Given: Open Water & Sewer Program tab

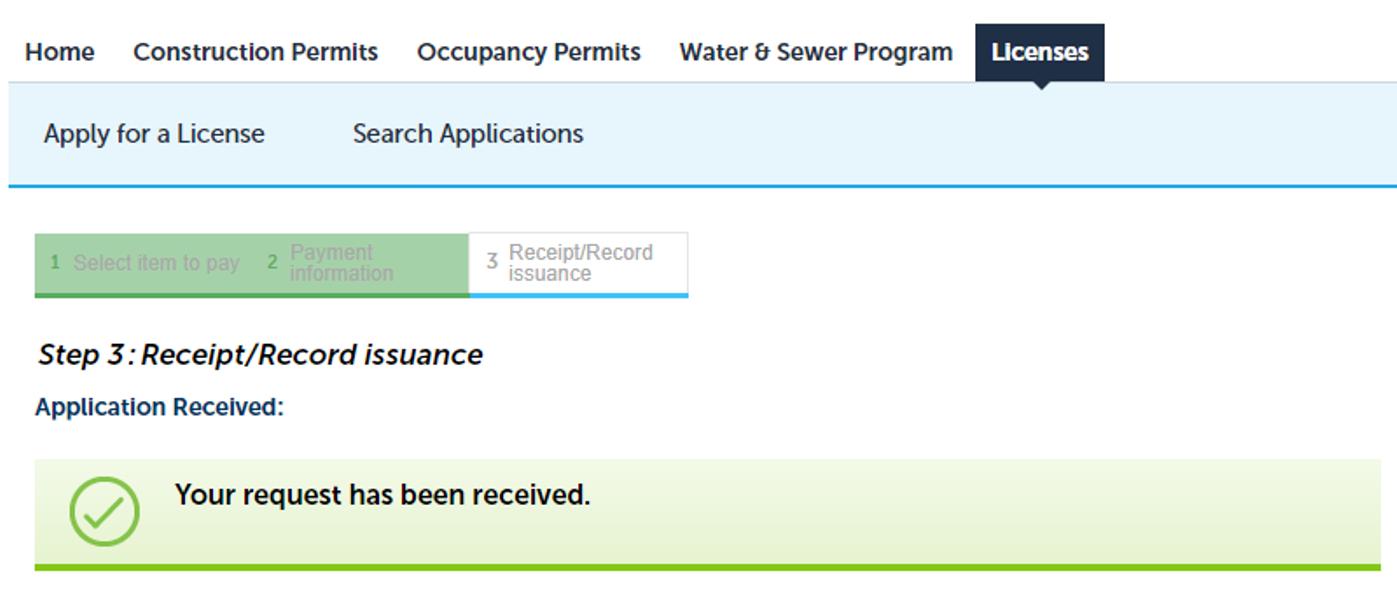Looking at the screenshot, I should click(816, 52).
